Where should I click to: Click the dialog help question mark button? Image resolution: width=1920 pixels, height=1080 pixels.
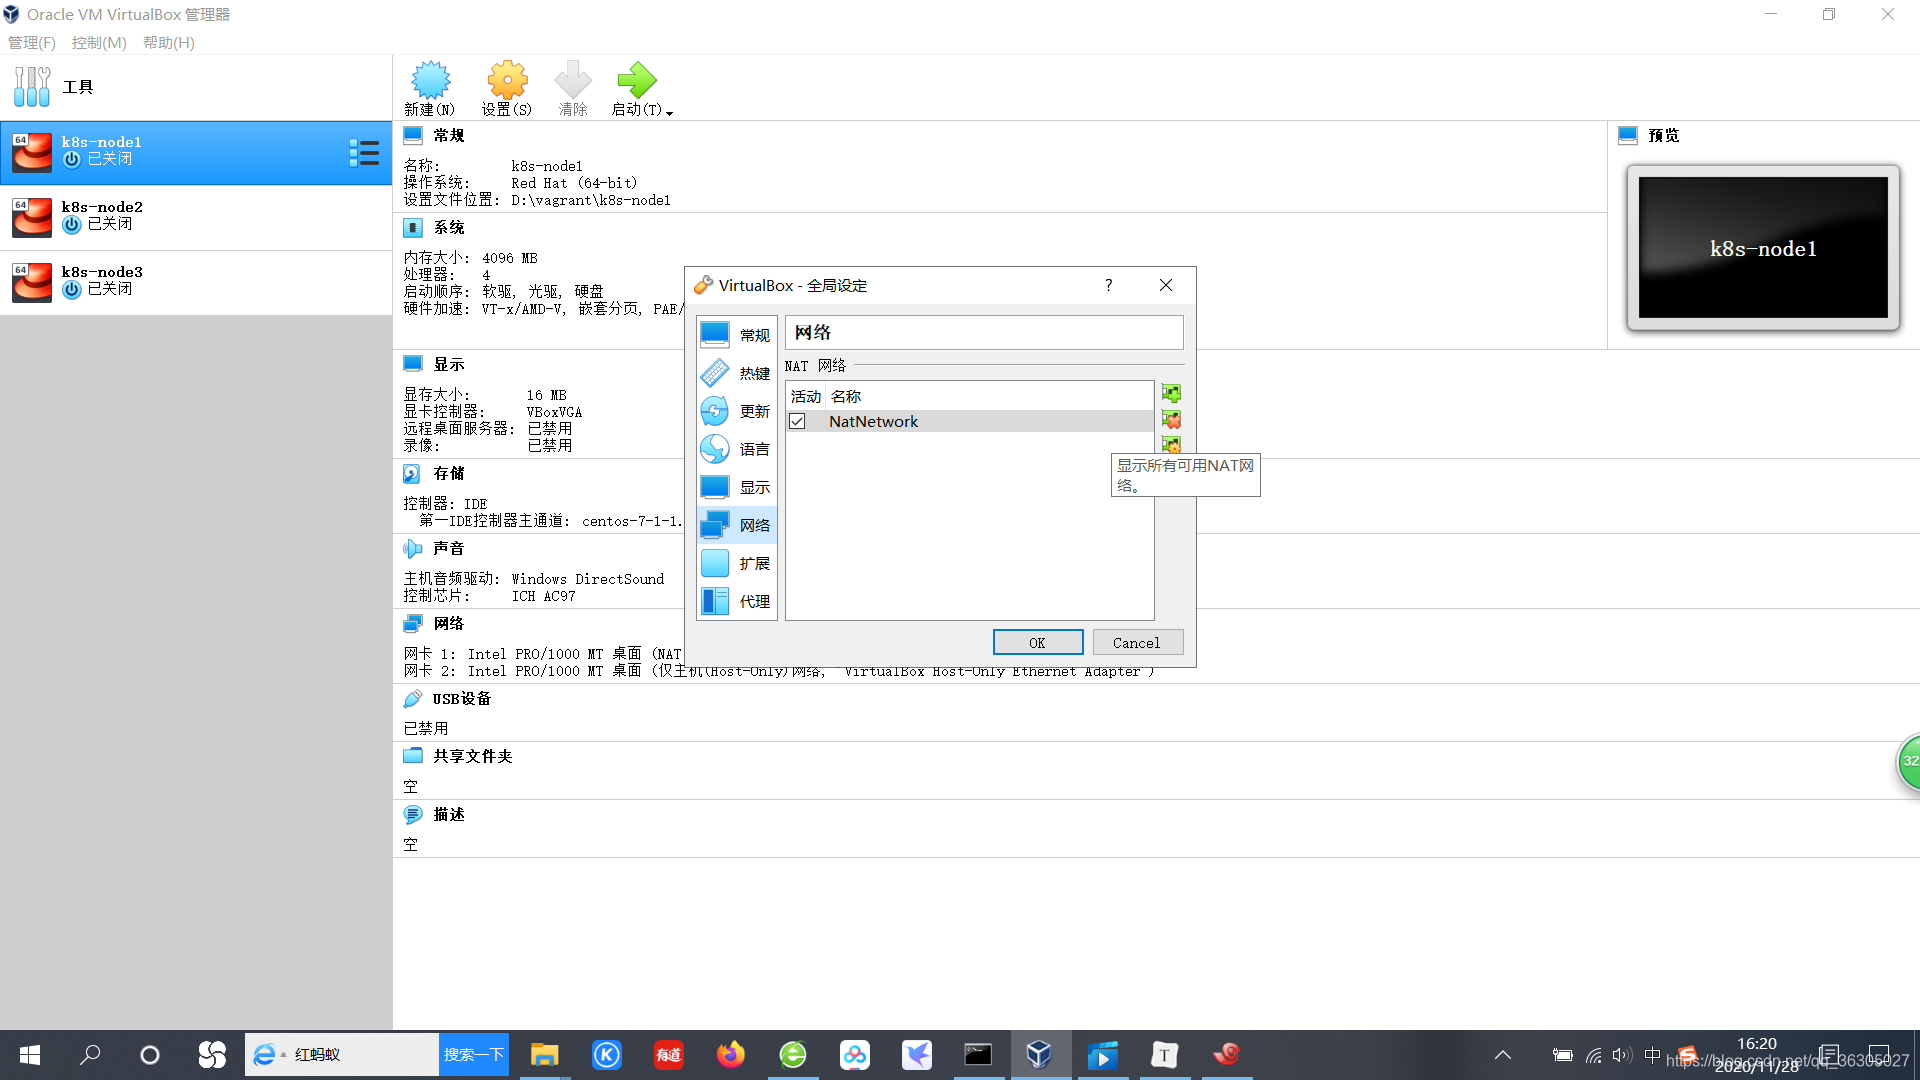pos(1108,286)
